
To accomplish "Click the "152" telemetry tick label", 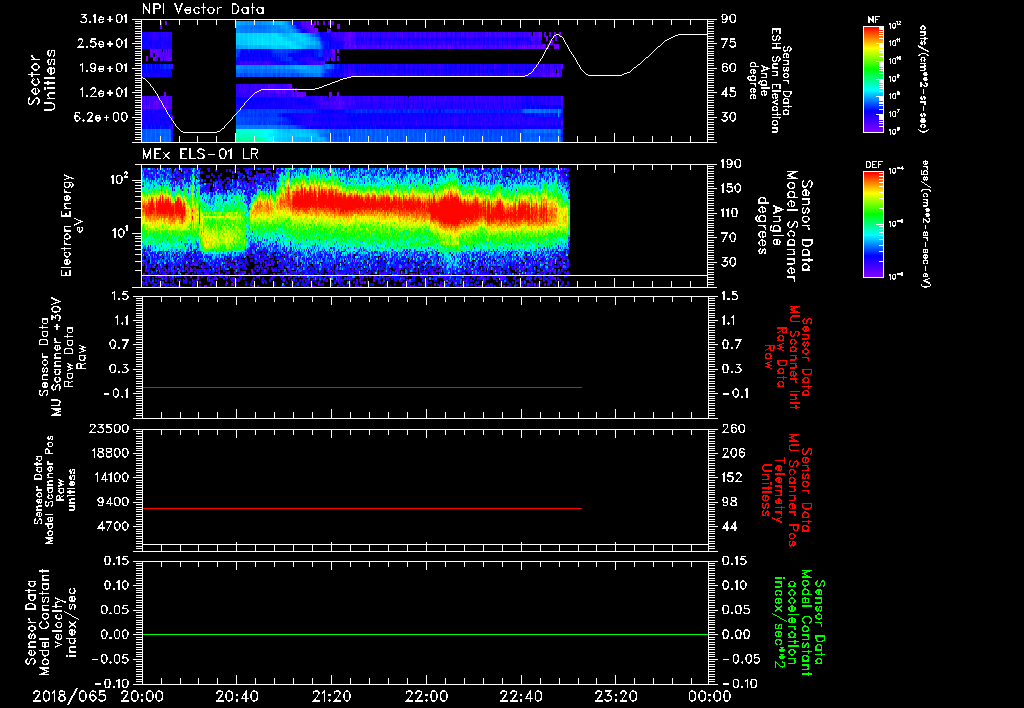I will coord(733,477).
